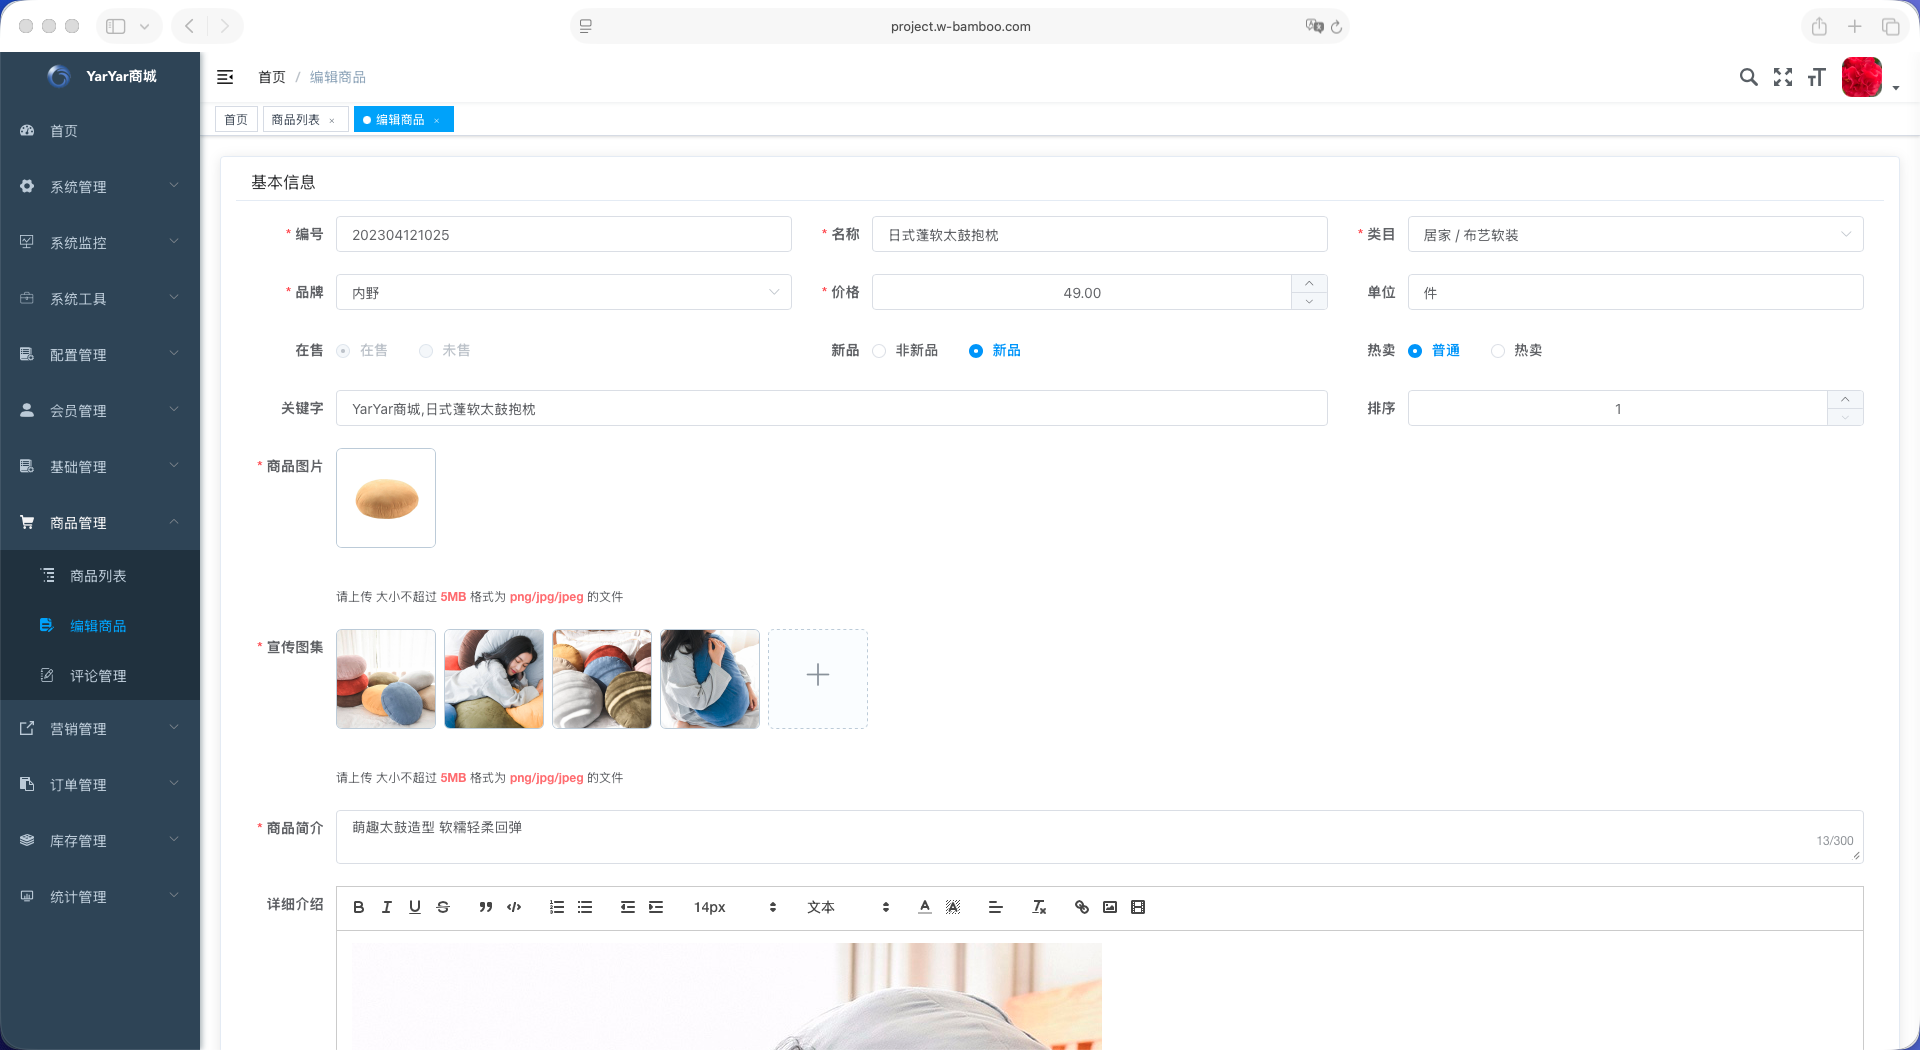
Task: Apply italic formatting in editor toolbar
Action: pyautogui.click(x=386, y=907)
